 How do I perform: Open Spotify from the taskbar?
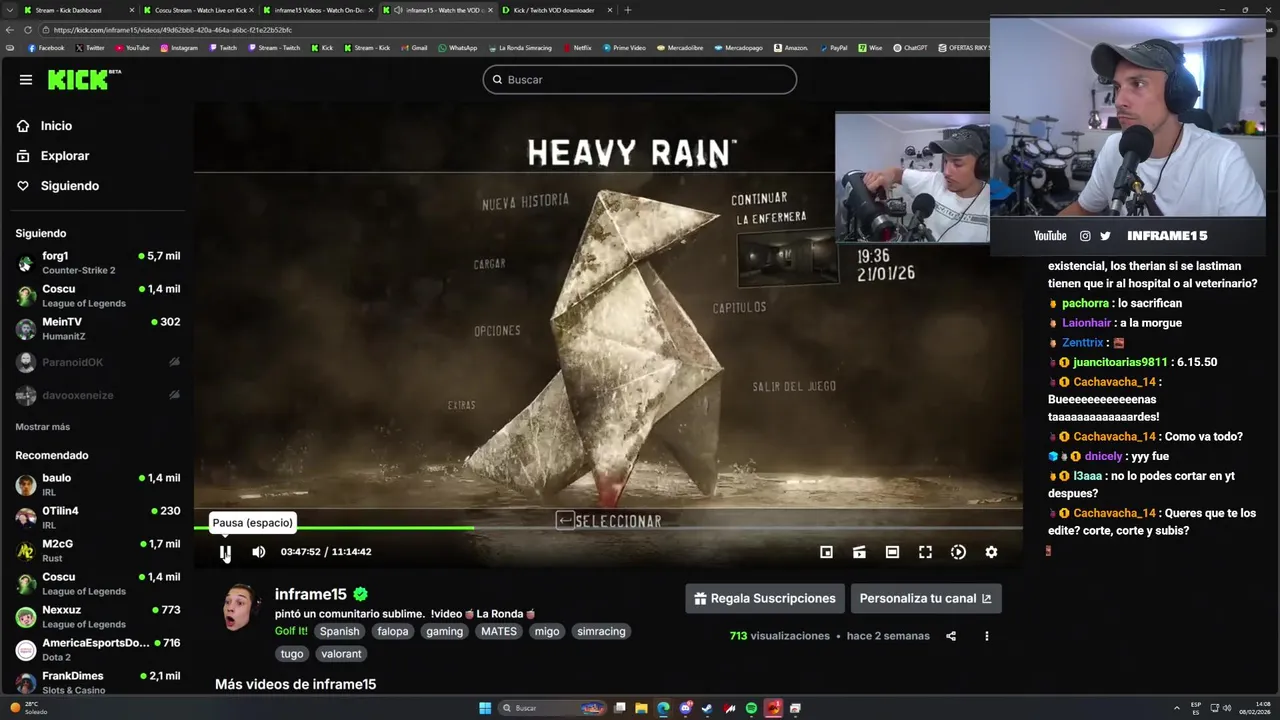coord(751,708)
